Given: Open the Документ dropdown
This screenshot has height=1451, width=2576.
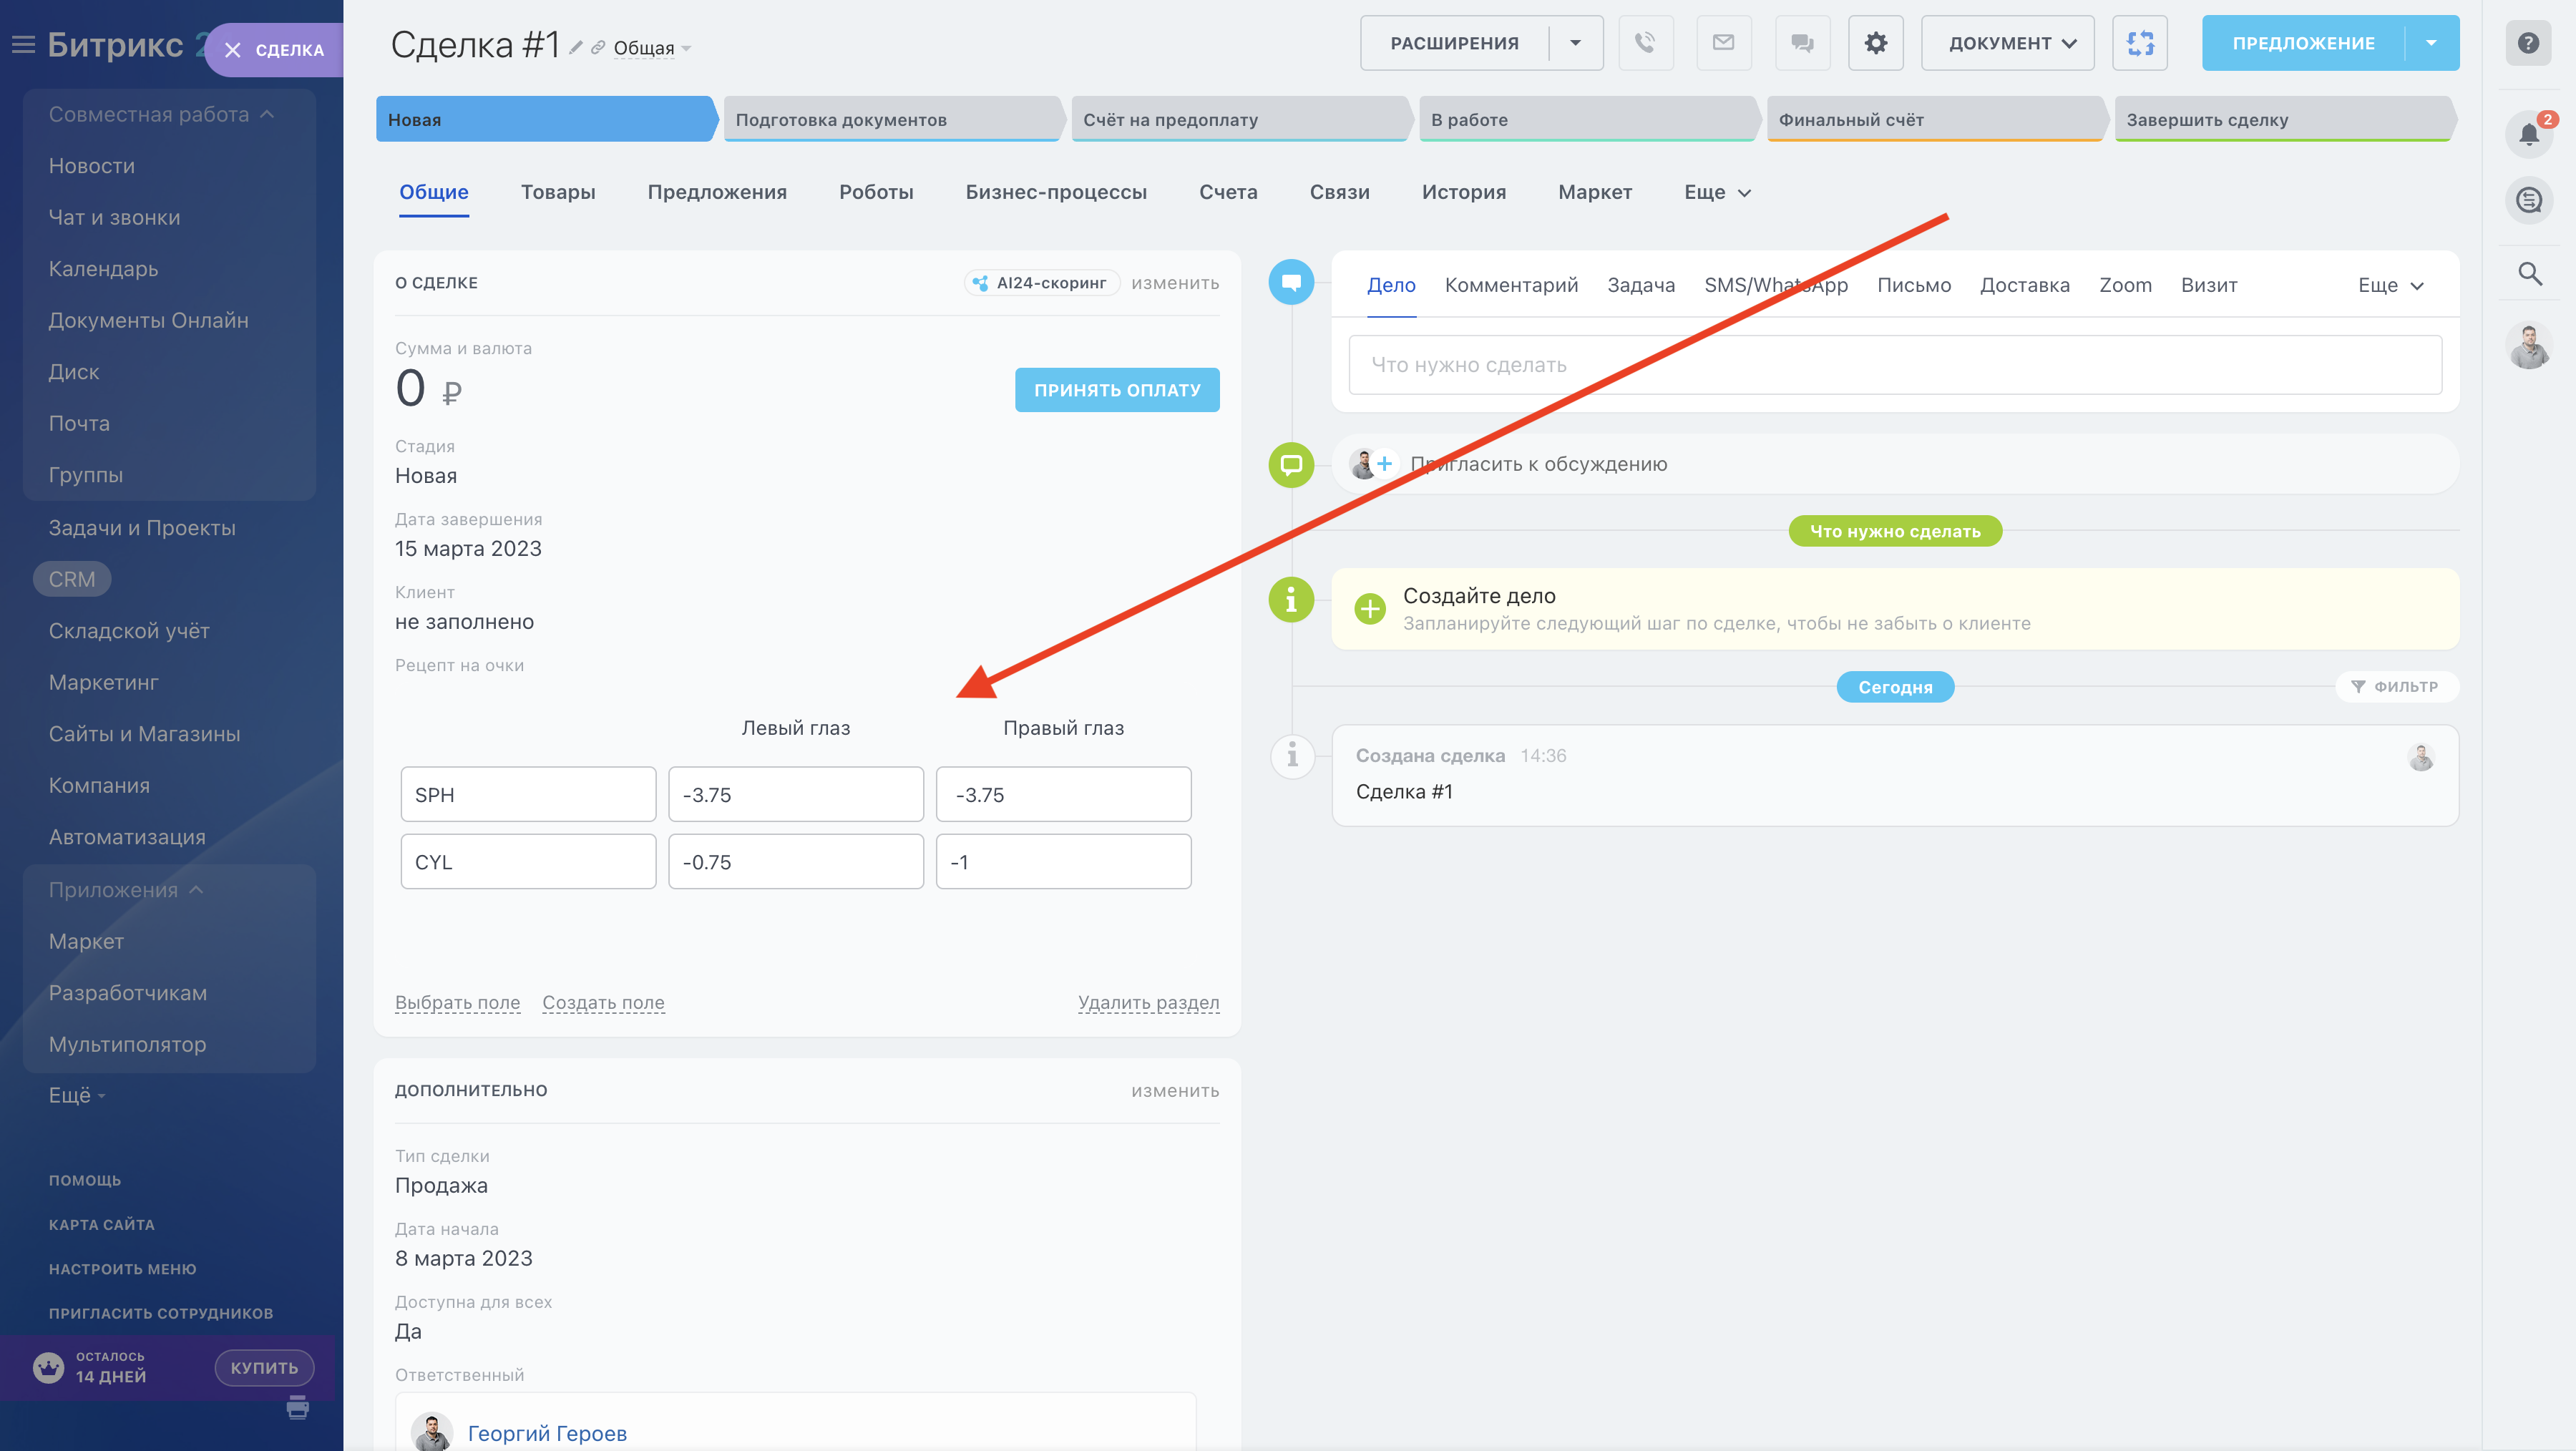Looking at the screenshot, I should [x=2007, y=43].
